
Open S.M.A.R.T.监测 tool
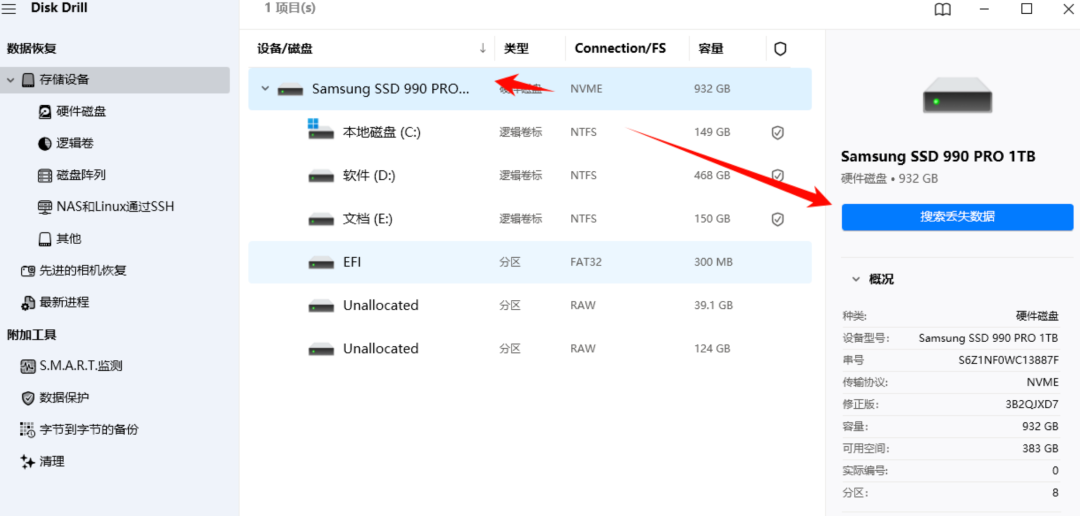coord(81,366)
